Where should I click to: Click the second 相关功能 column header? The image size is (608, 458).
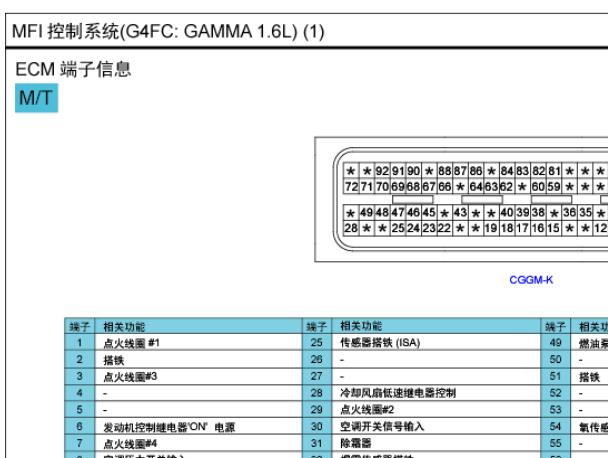tap(436, 326)
